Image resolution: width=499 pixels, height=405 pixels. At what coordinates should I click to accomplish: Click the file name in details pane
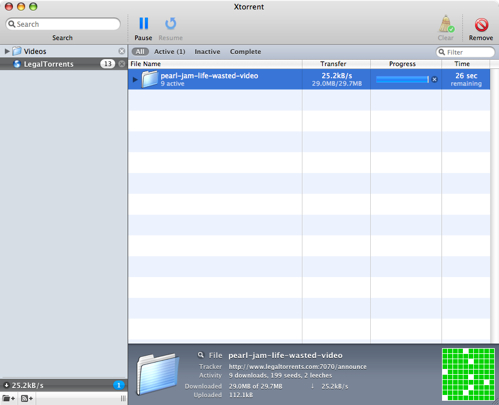click(285, 355)
